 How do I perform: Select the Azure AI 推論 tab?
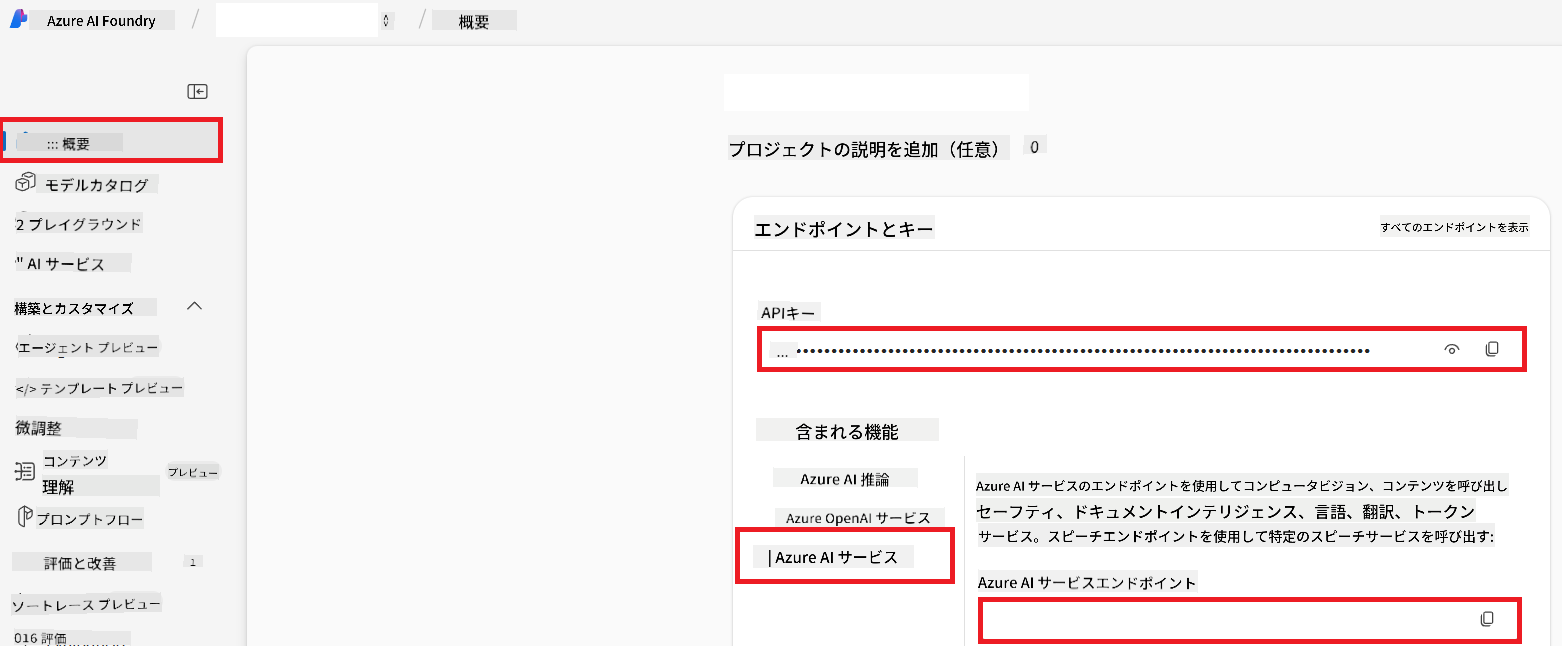point(844,479)
